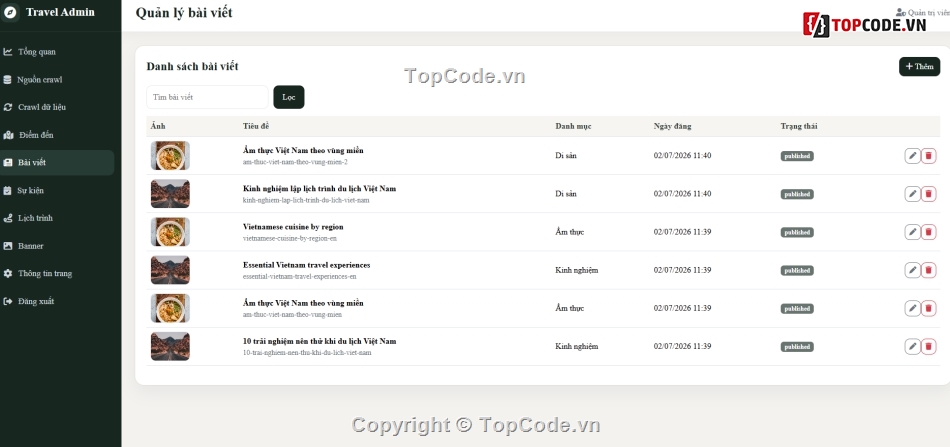Click the Travel Admin compass logo
Viewport: 950px width, 447px height.
(x=10, y=12)
